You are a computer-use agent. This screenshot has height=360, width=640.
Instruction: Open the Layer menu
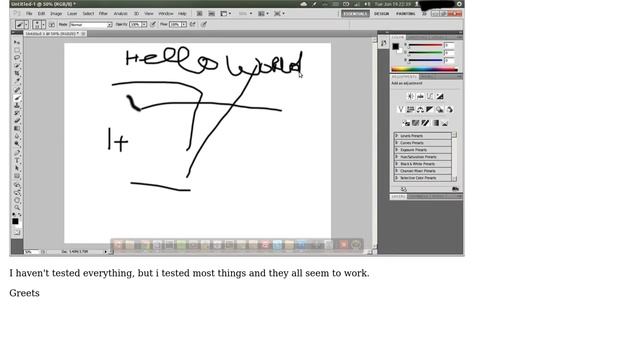click(72, 13)
